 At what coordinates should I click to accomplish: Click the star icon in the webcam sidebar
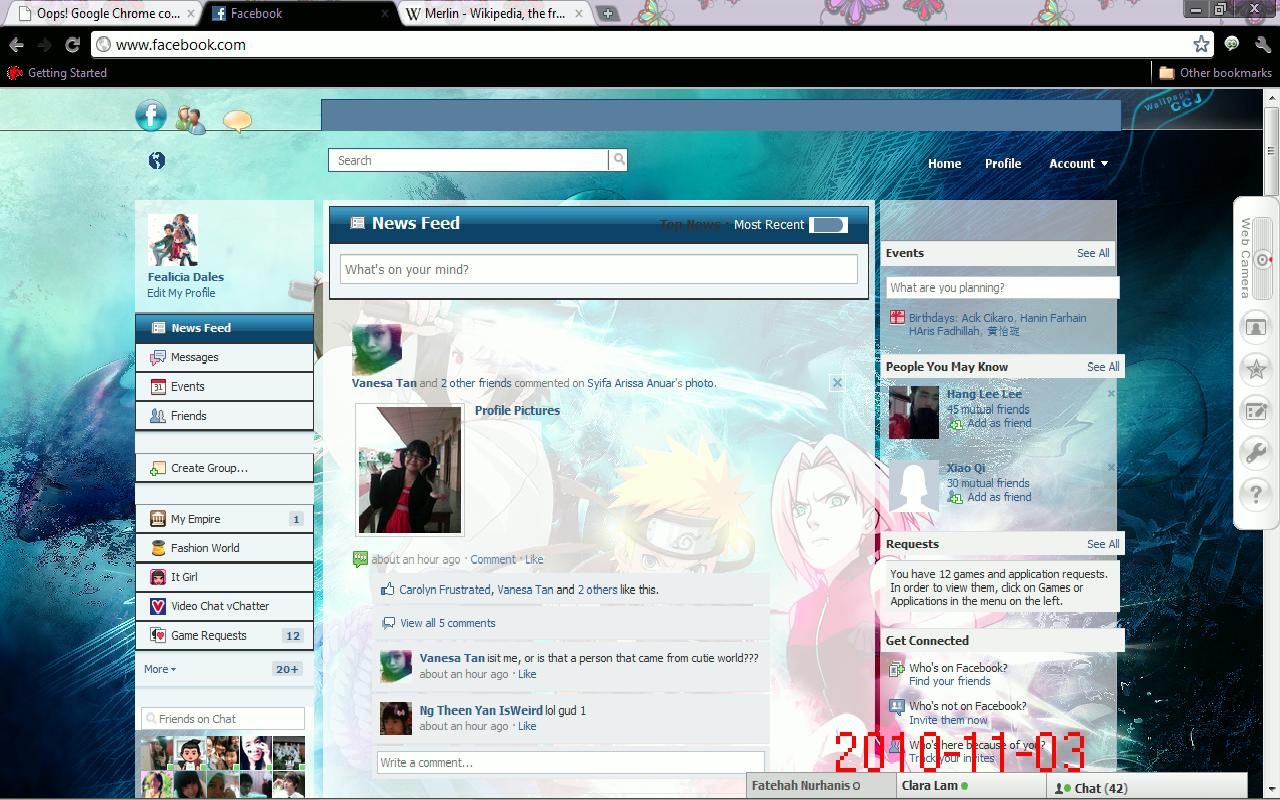coord(1255,369)
